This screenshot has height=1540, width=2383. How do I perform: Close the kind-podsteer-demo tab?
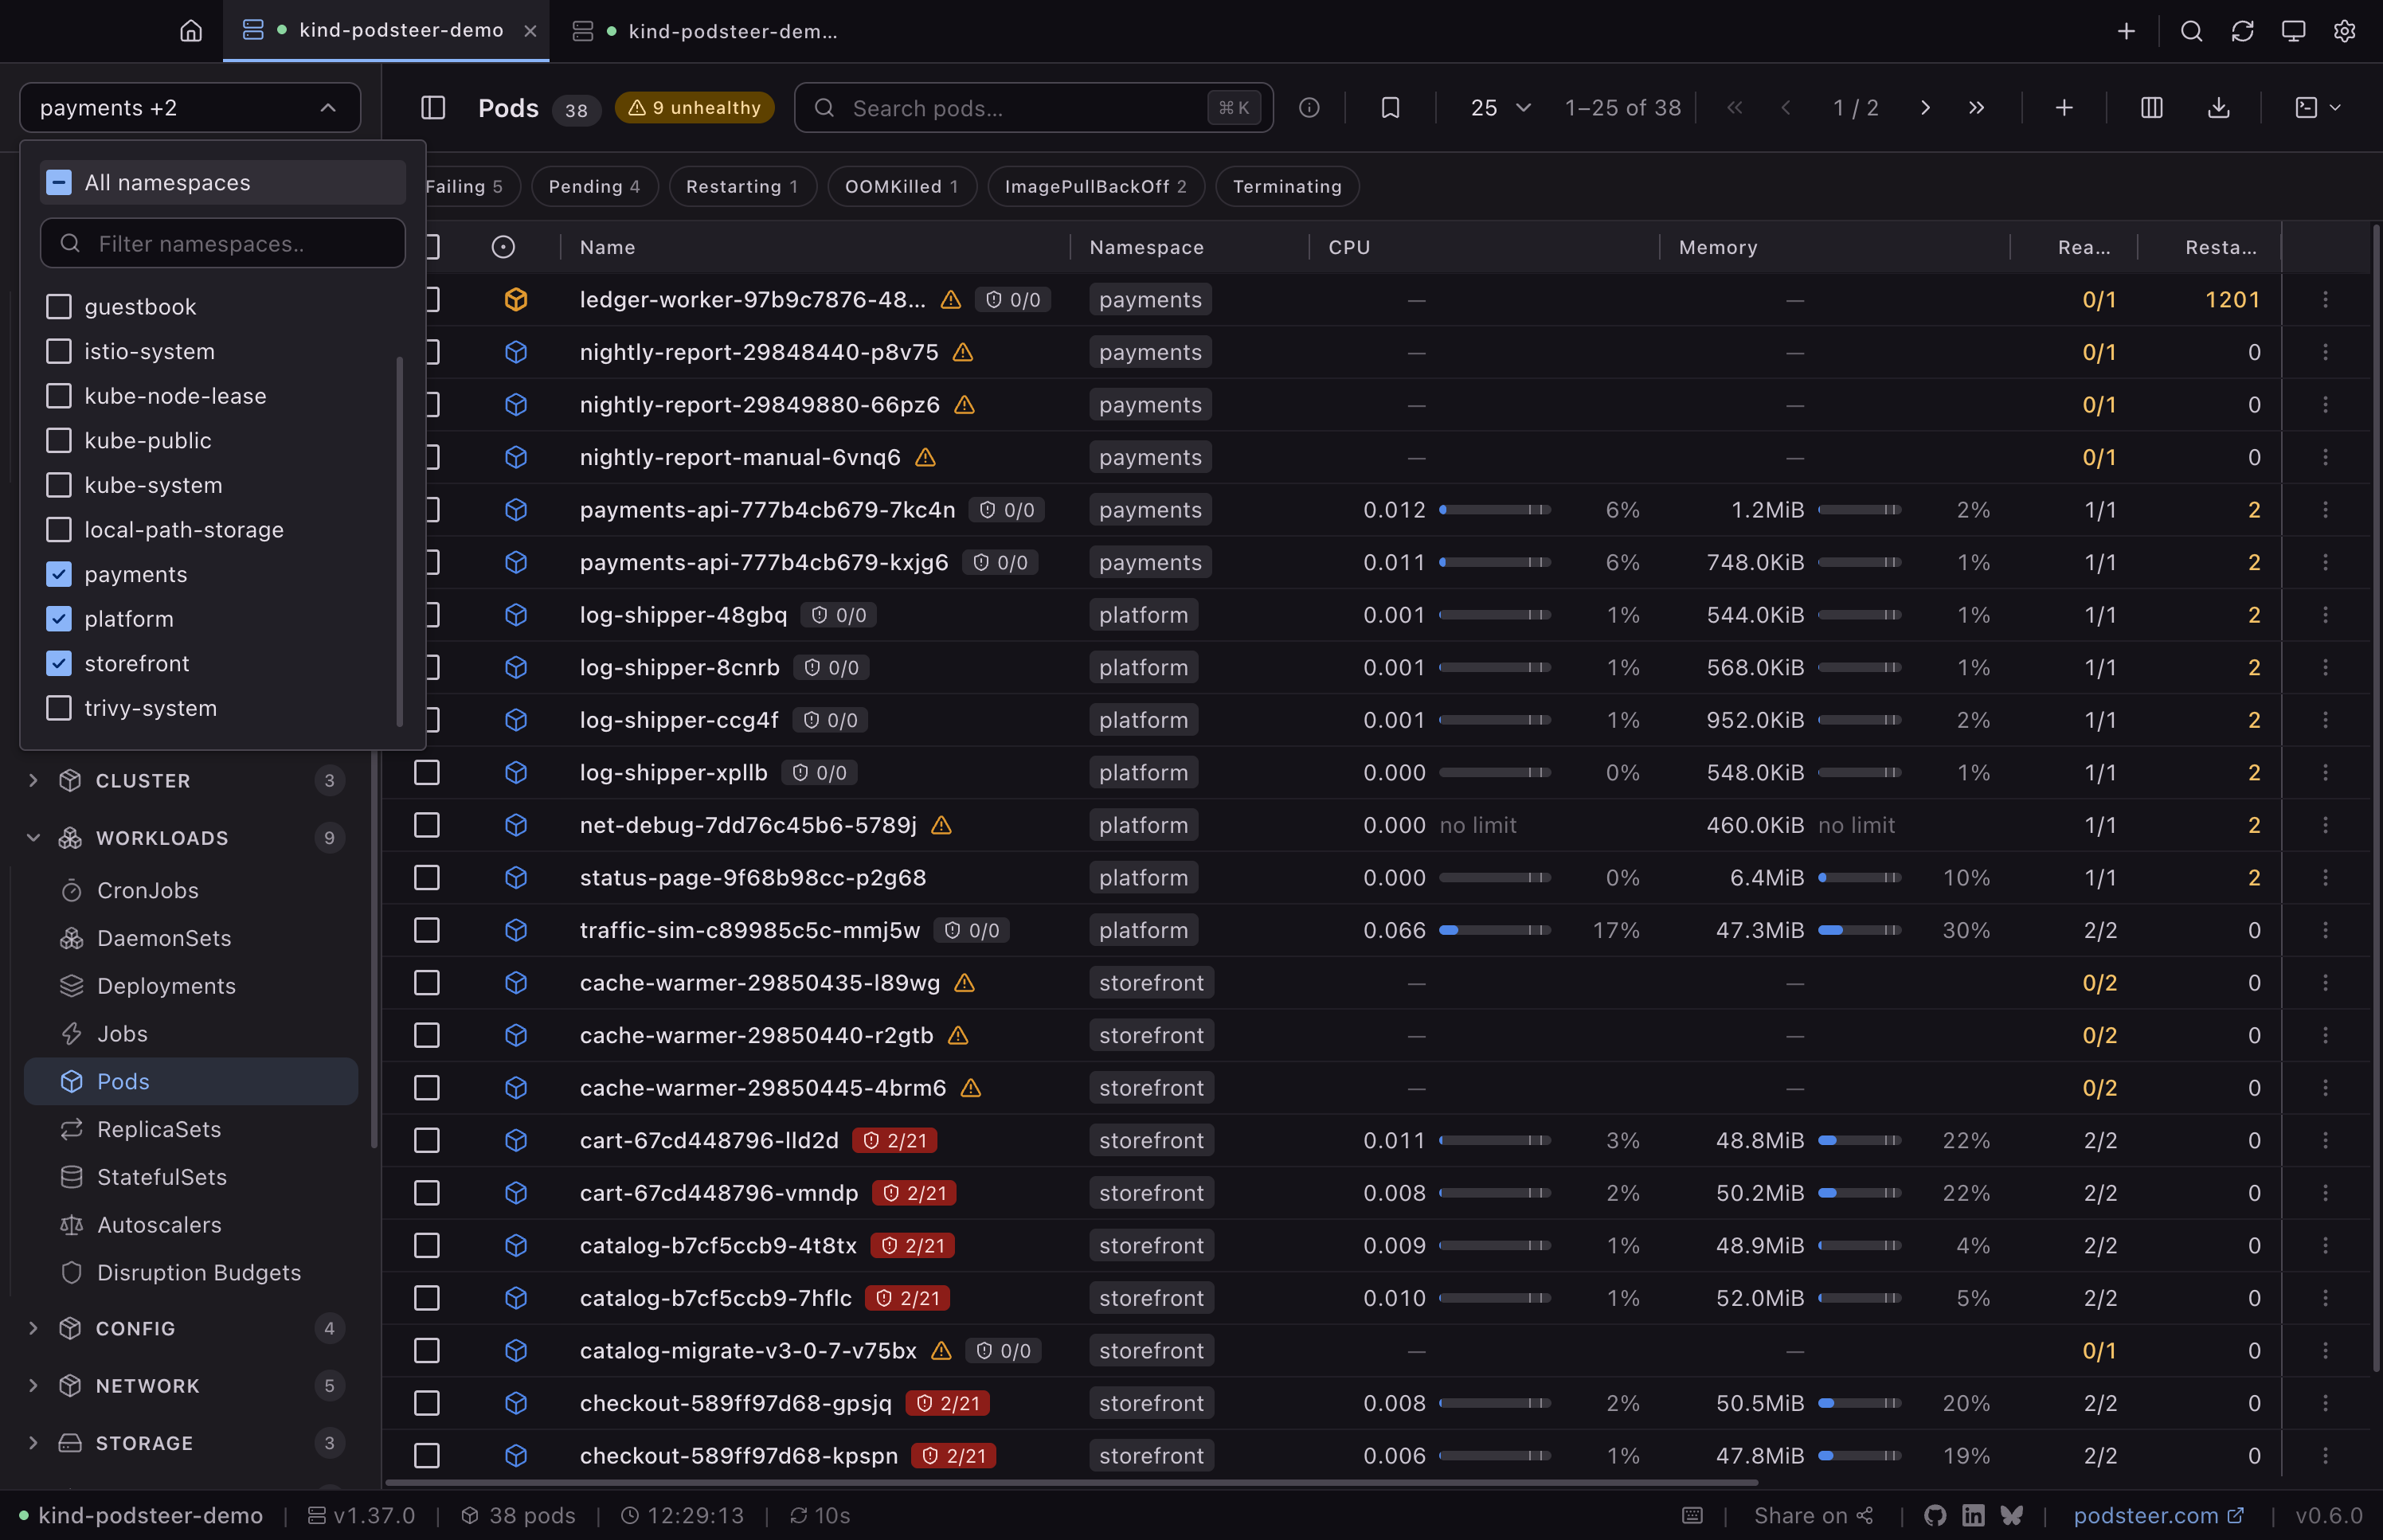coord(530,31)
